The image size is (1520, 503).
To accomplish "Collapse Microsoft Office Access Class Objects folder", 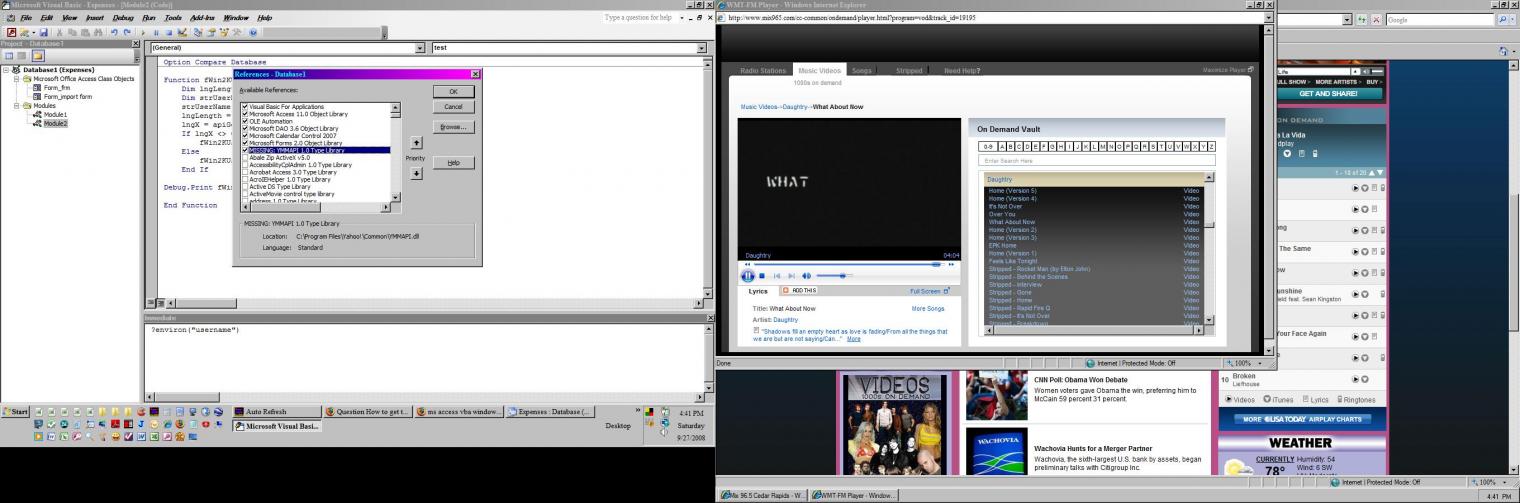I will [x=16, y=78].
